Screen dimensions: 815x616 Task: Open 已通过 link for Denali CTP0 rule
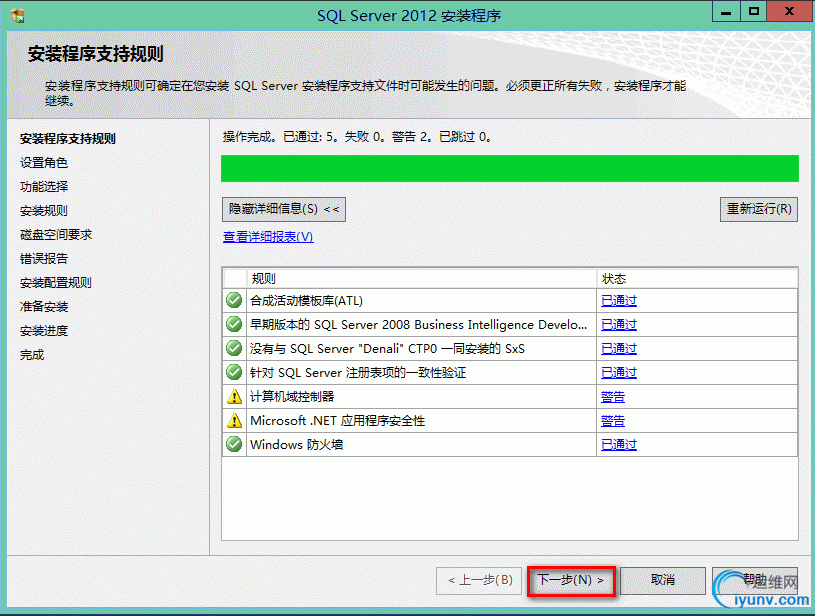point(619,348)
